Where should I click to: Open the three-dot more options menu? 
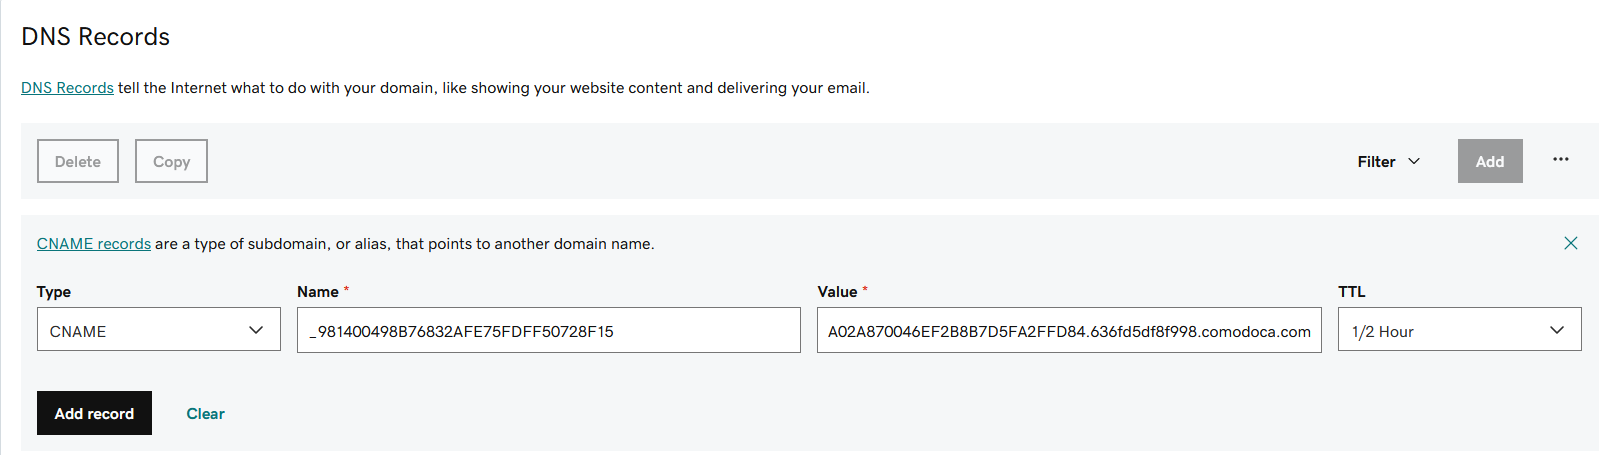pos(1560,160)
